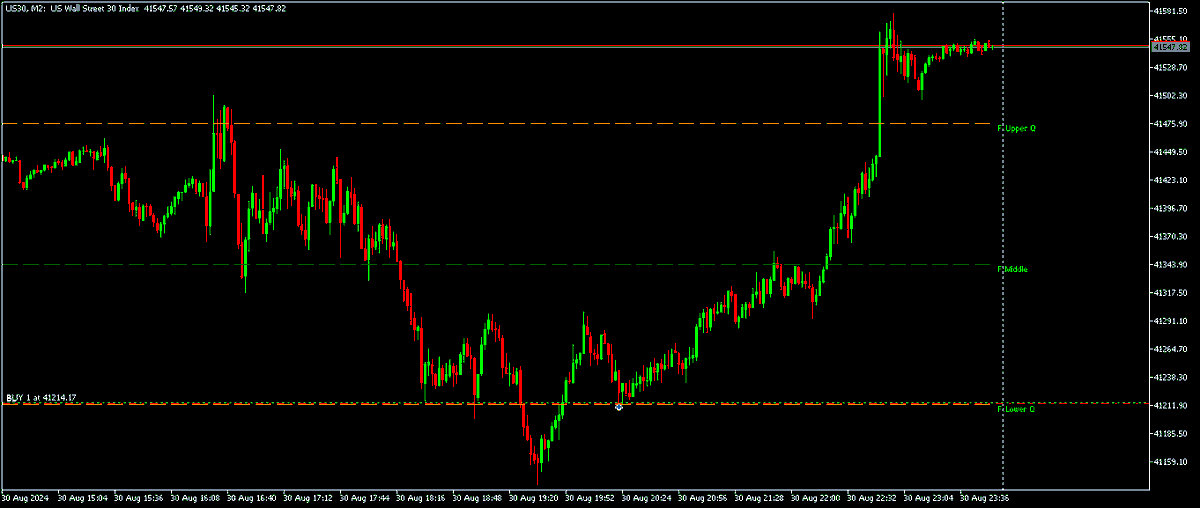Viewport: 1200px width, 508px height.
Task: Select the F: Lower Q line label
Action: point(1017,410)
